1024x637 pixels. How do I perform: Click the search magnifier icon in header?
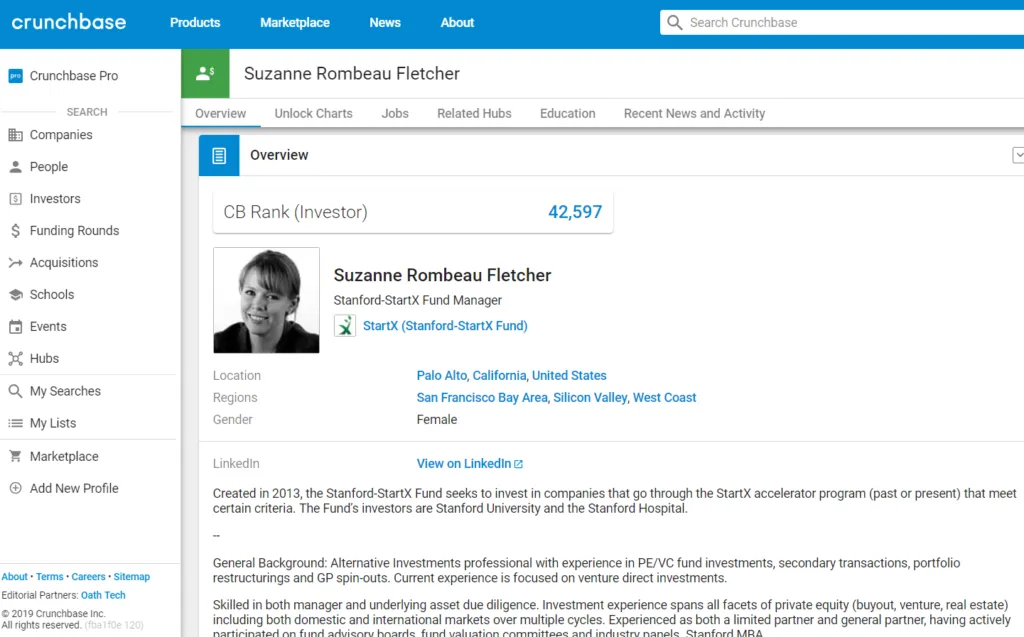tap(675, 23)
